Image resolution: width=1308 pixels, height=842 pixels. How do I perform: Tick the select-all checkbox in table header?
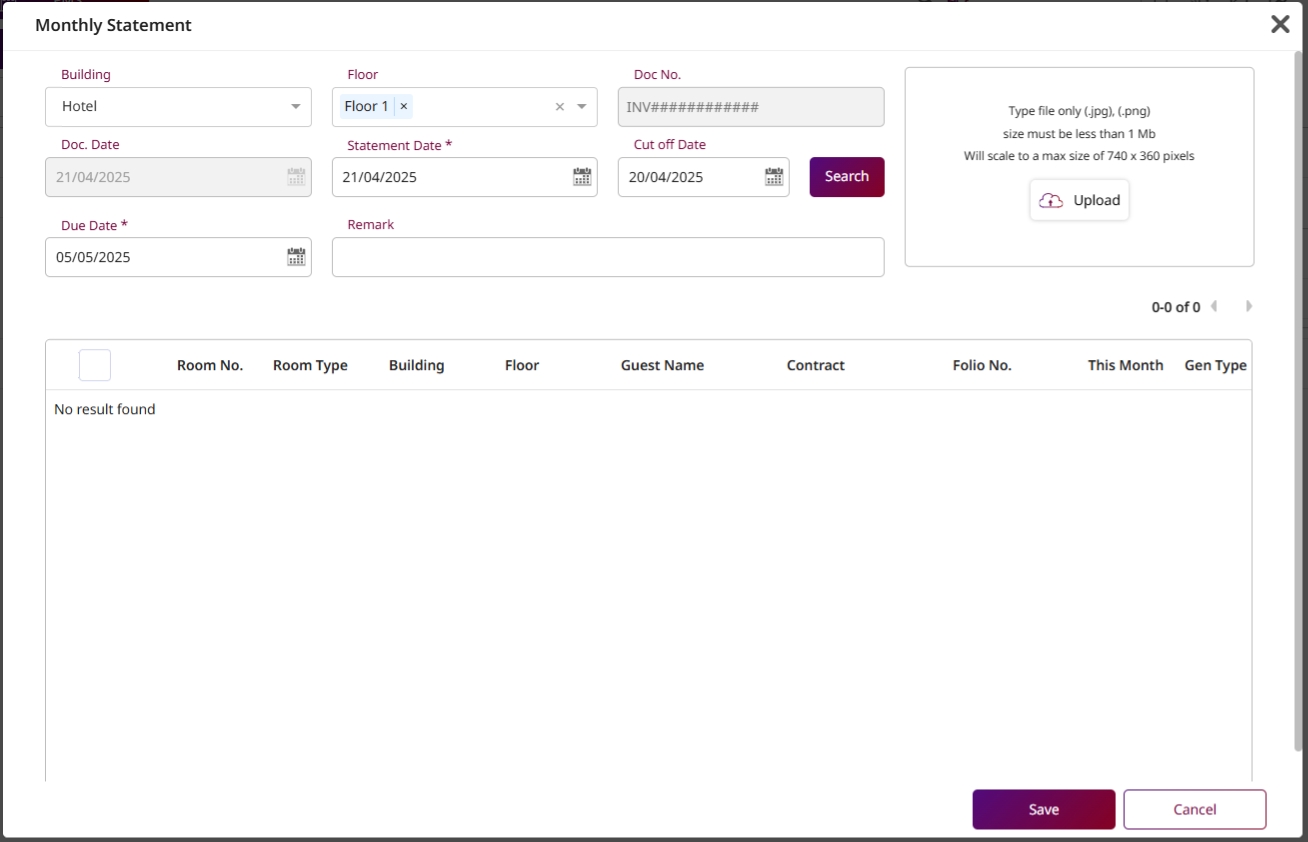point(95,365)
